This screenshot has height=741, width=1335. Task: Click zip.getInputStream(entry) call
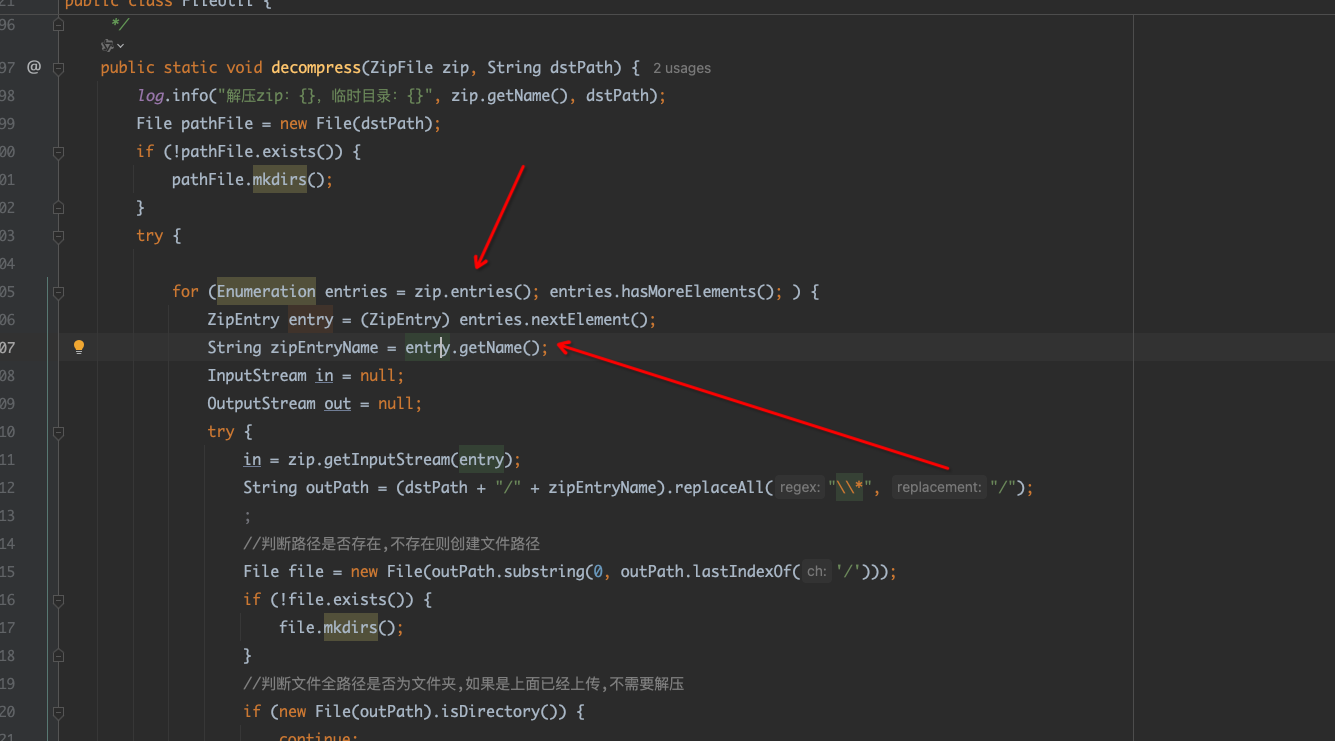(x=400, y=459)
